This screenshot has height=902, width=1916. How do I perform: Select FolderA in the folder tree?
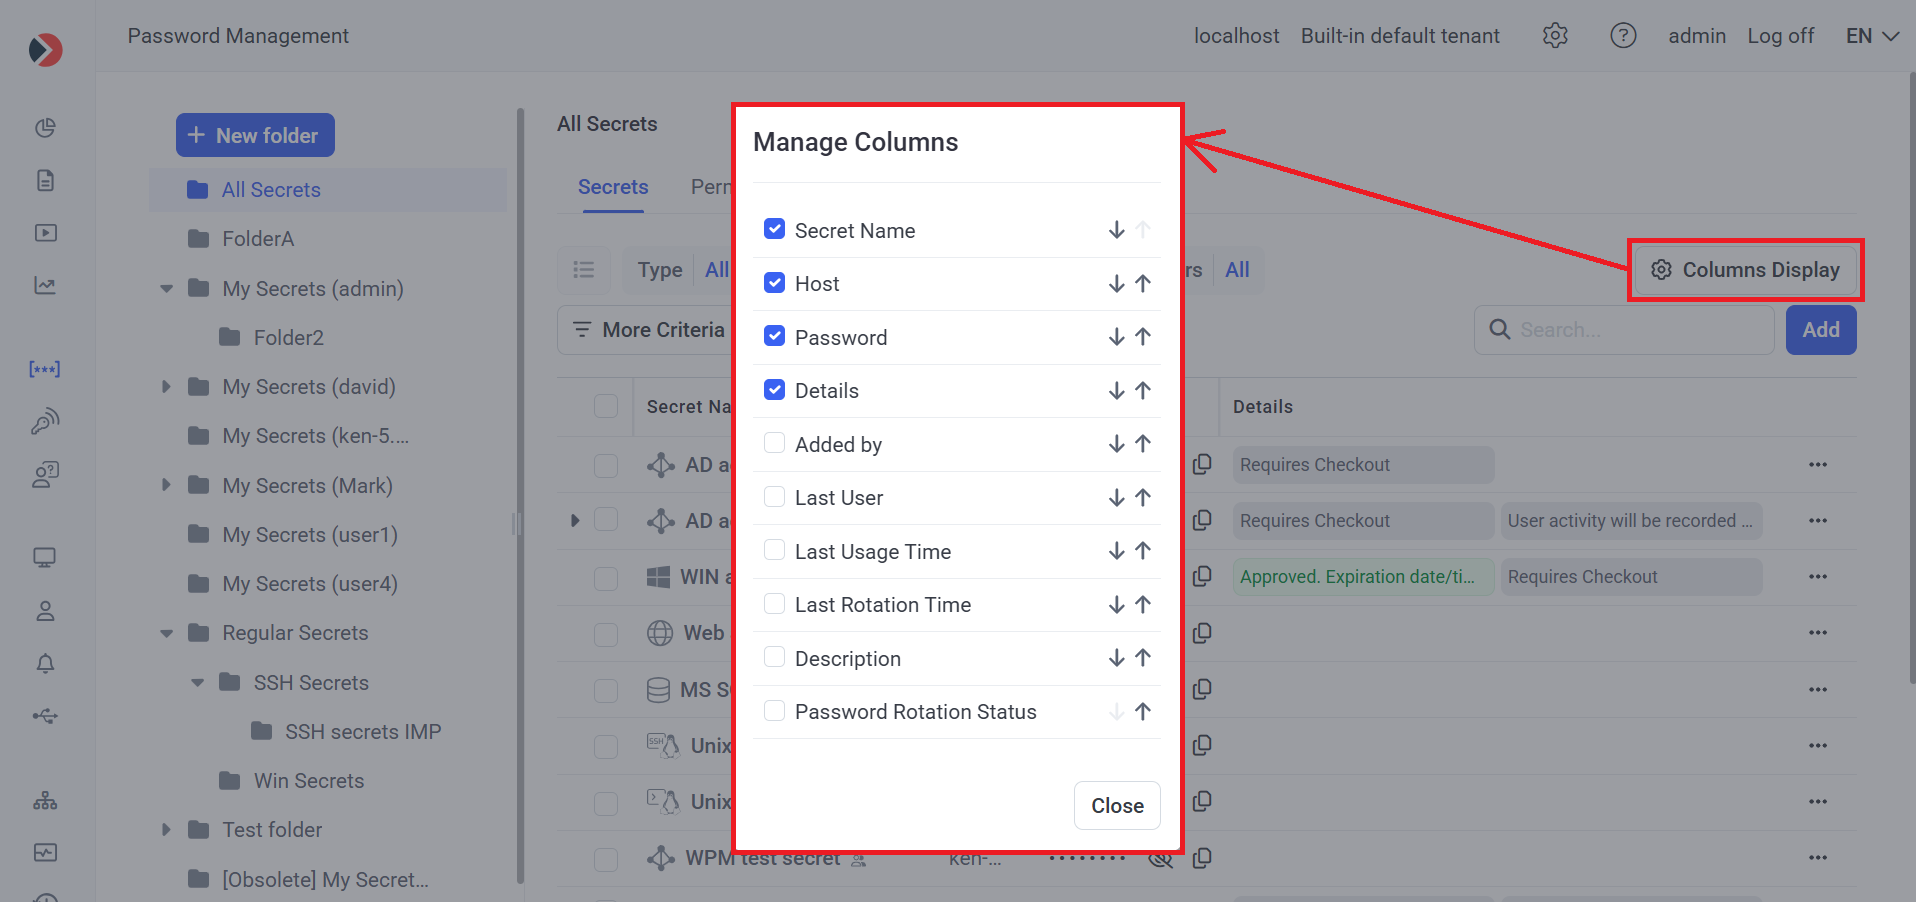(x=258, y=239)
